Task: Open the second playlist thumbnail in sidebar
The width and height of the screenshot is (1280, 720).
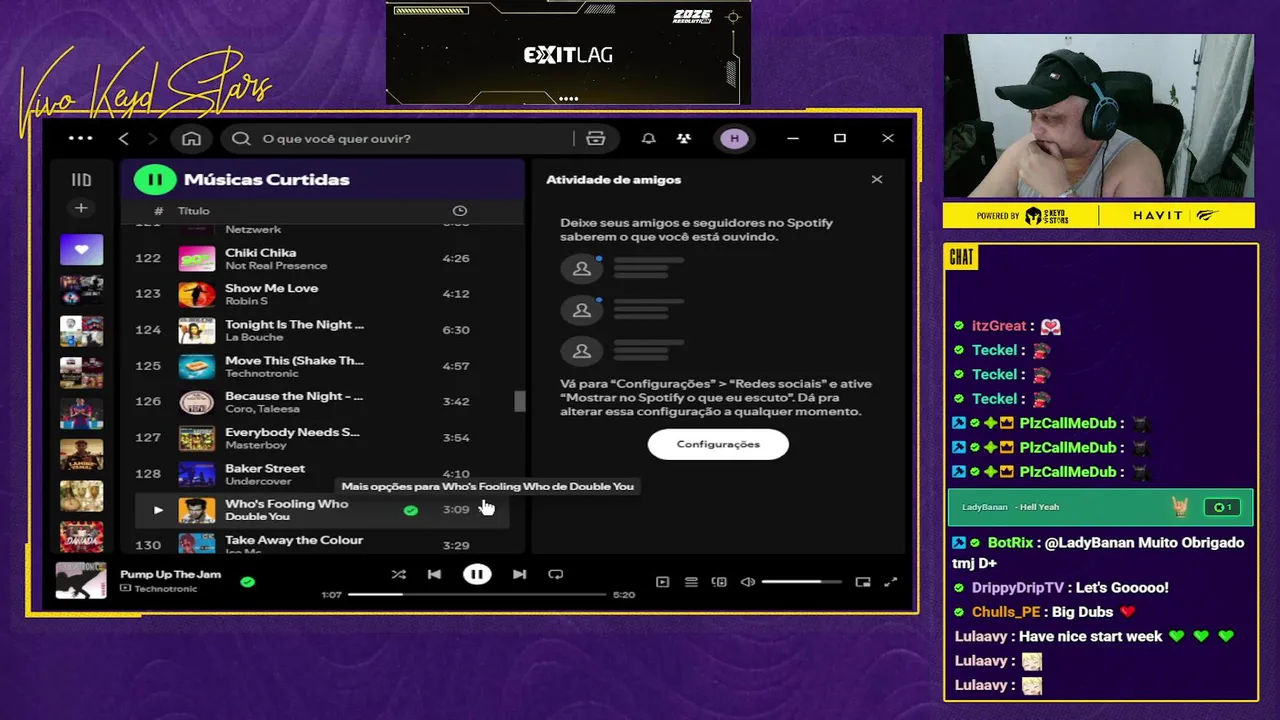Action: coord(81,290)
